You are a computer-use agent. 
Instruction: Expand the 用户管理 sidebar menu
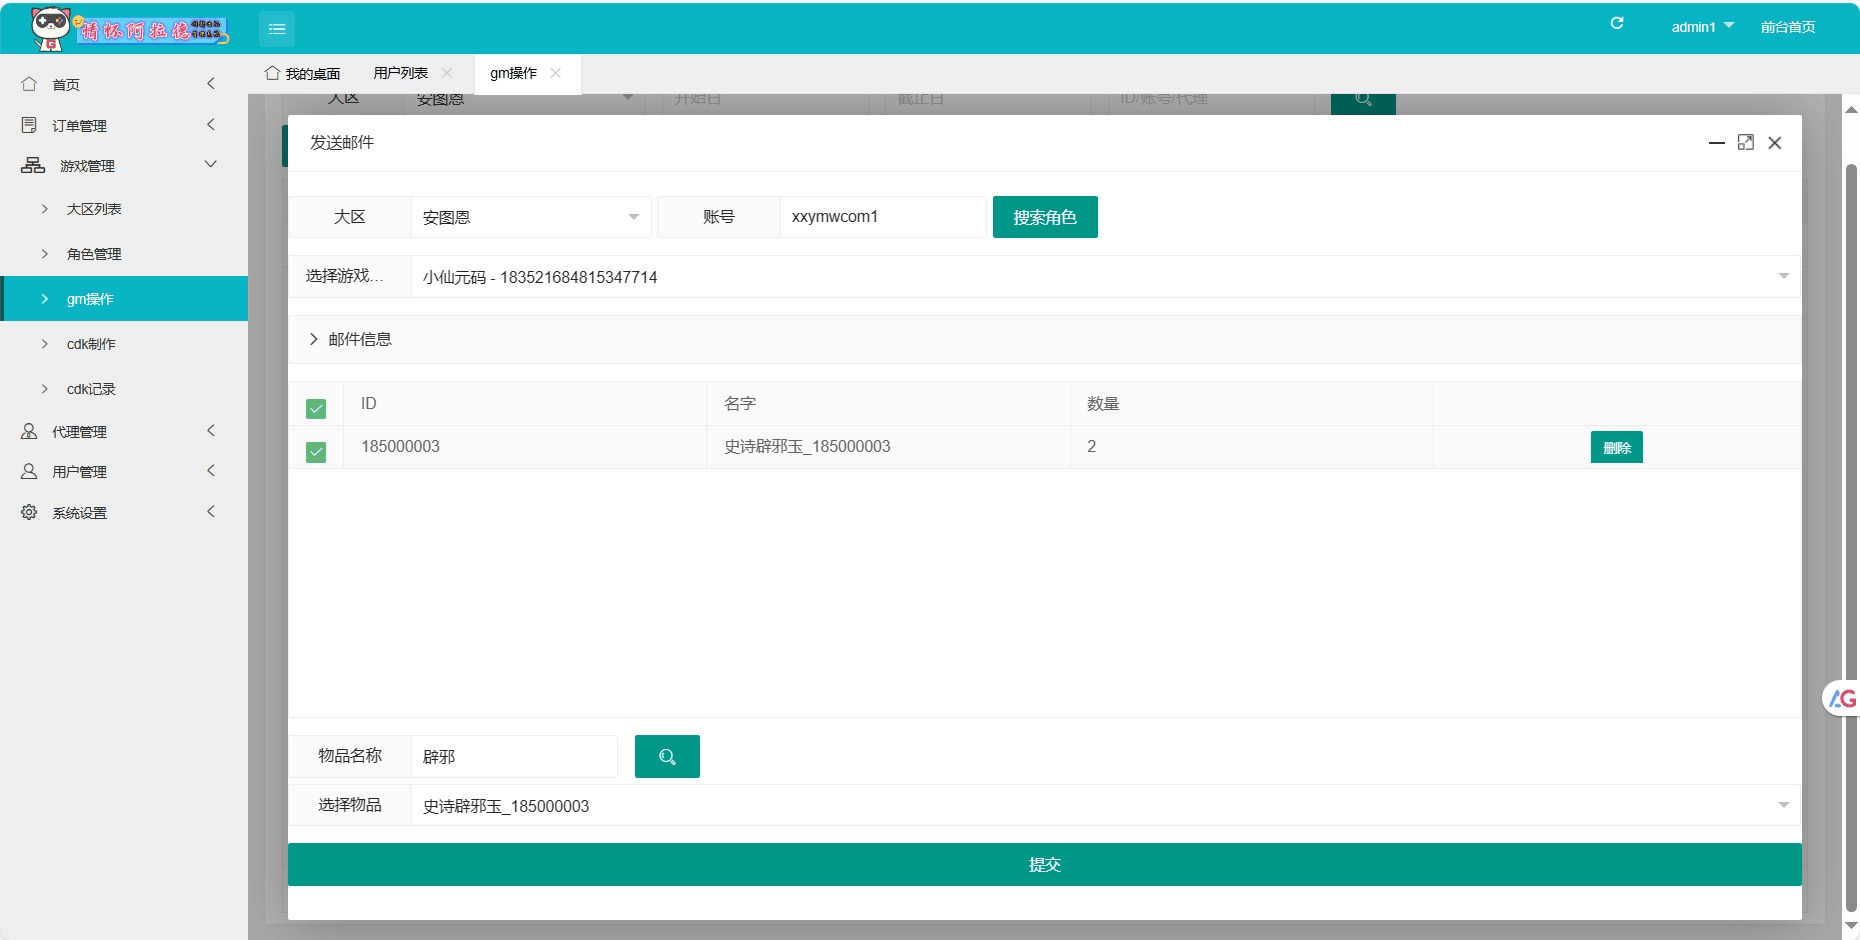point(124,471)
